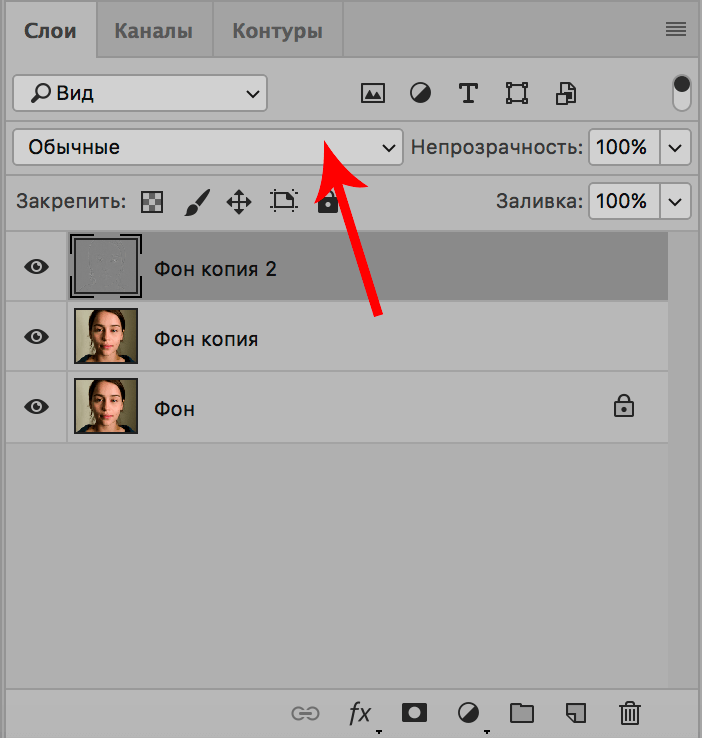Screen dimensions: 702x738
Task: Toggle the layer filtering switch
Action: click(x=682, y=93)
